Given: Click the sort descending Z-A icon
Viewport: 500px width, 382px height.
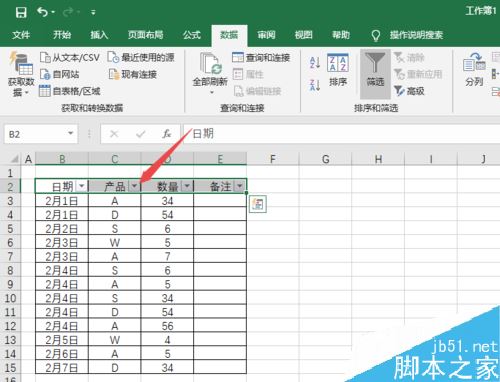Looking at the screenshot, I should click(315, 85).
